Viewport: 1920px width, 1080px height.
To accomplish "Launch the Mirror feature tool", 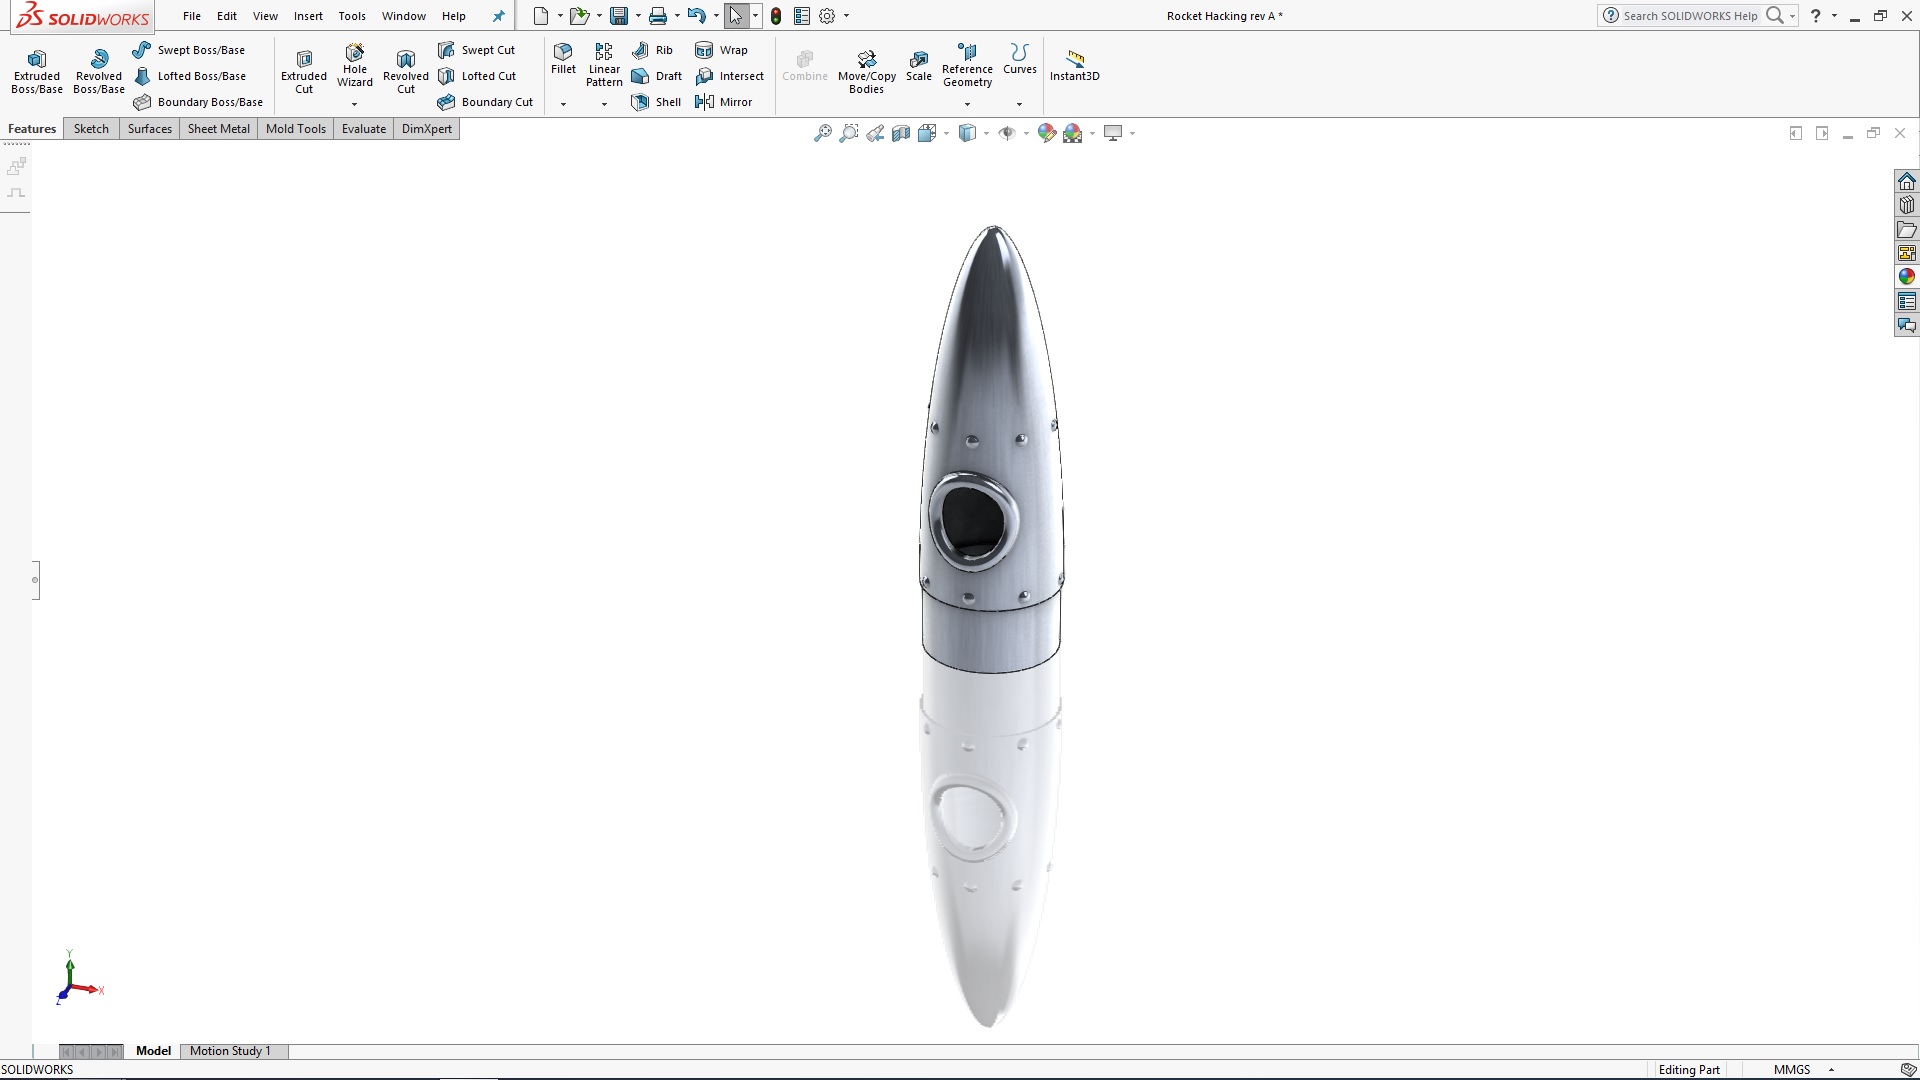I will 725,101.
